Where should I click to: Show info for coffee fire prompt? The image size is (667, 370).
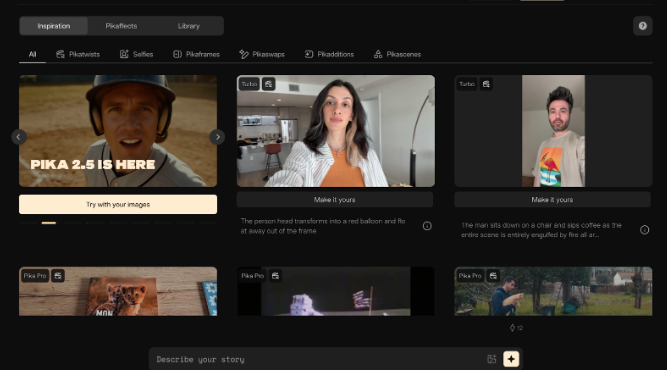click(x=644, y=230)
